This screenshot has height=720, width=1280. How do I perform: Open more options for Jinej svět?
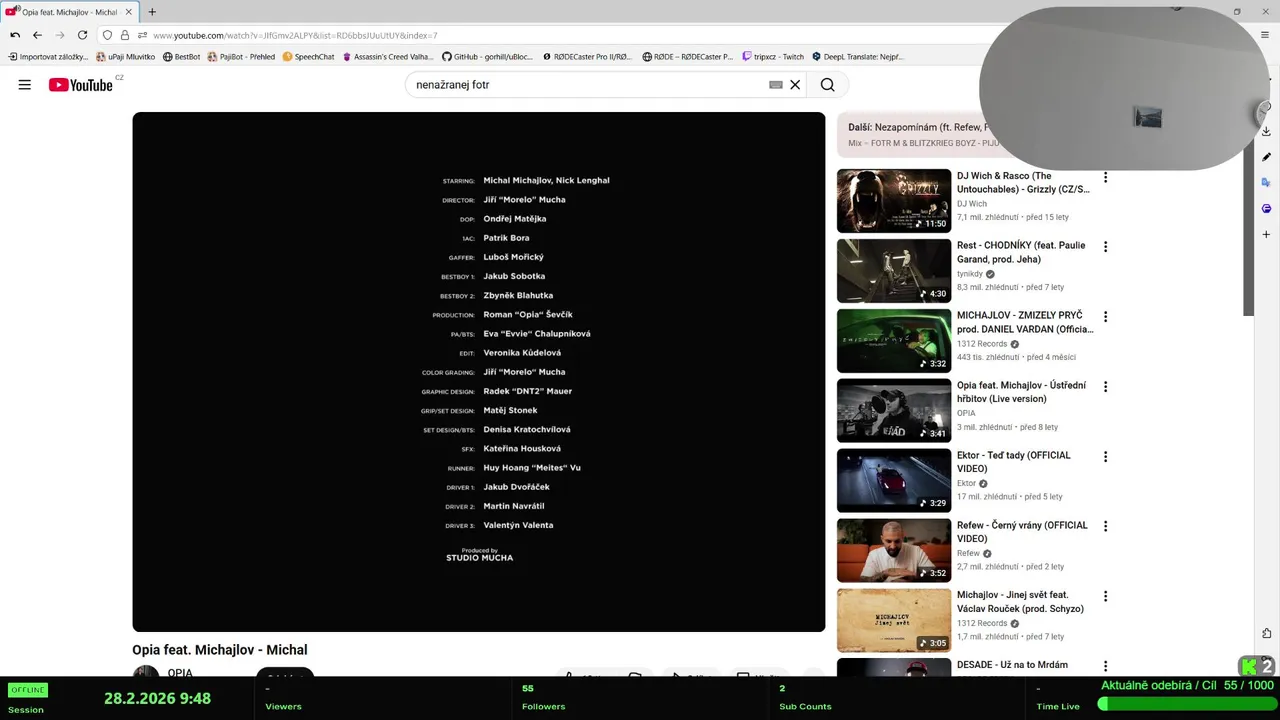[1105, 597]
